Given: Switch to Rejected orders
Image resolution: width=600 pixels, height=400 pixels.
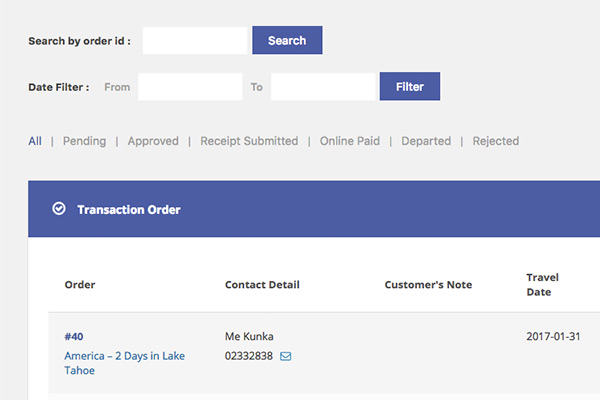Looking at the screenshot, I should [x=496, y=141].
